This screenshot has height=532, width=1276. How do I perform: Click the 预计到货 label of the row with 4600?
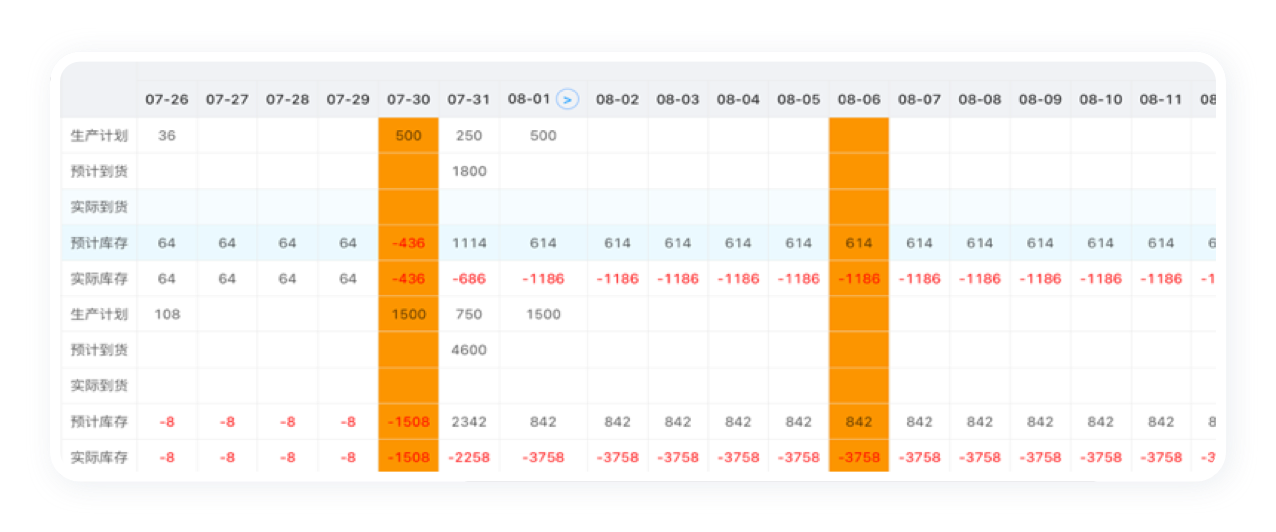pyautogui.click(x=99, y=350)
